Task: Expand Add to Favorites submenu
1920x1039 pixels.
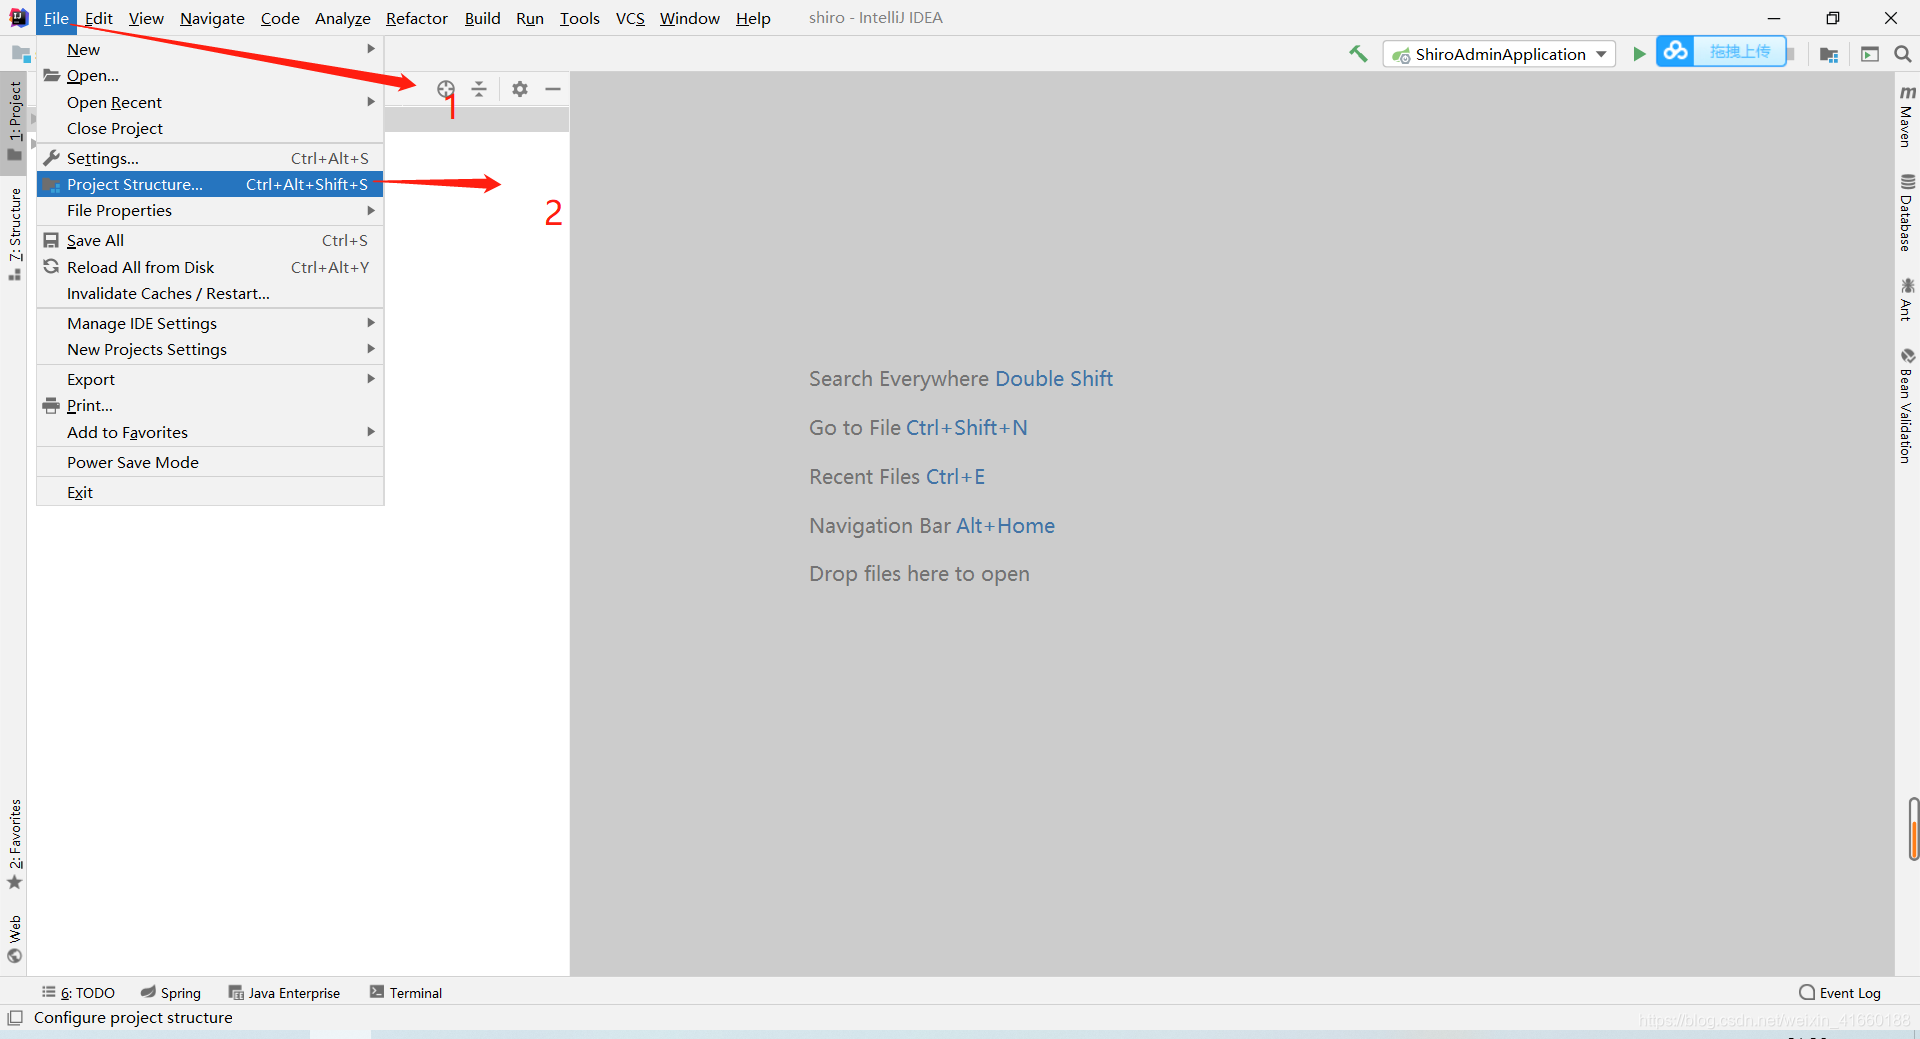Action: click(x=210, y=432)
